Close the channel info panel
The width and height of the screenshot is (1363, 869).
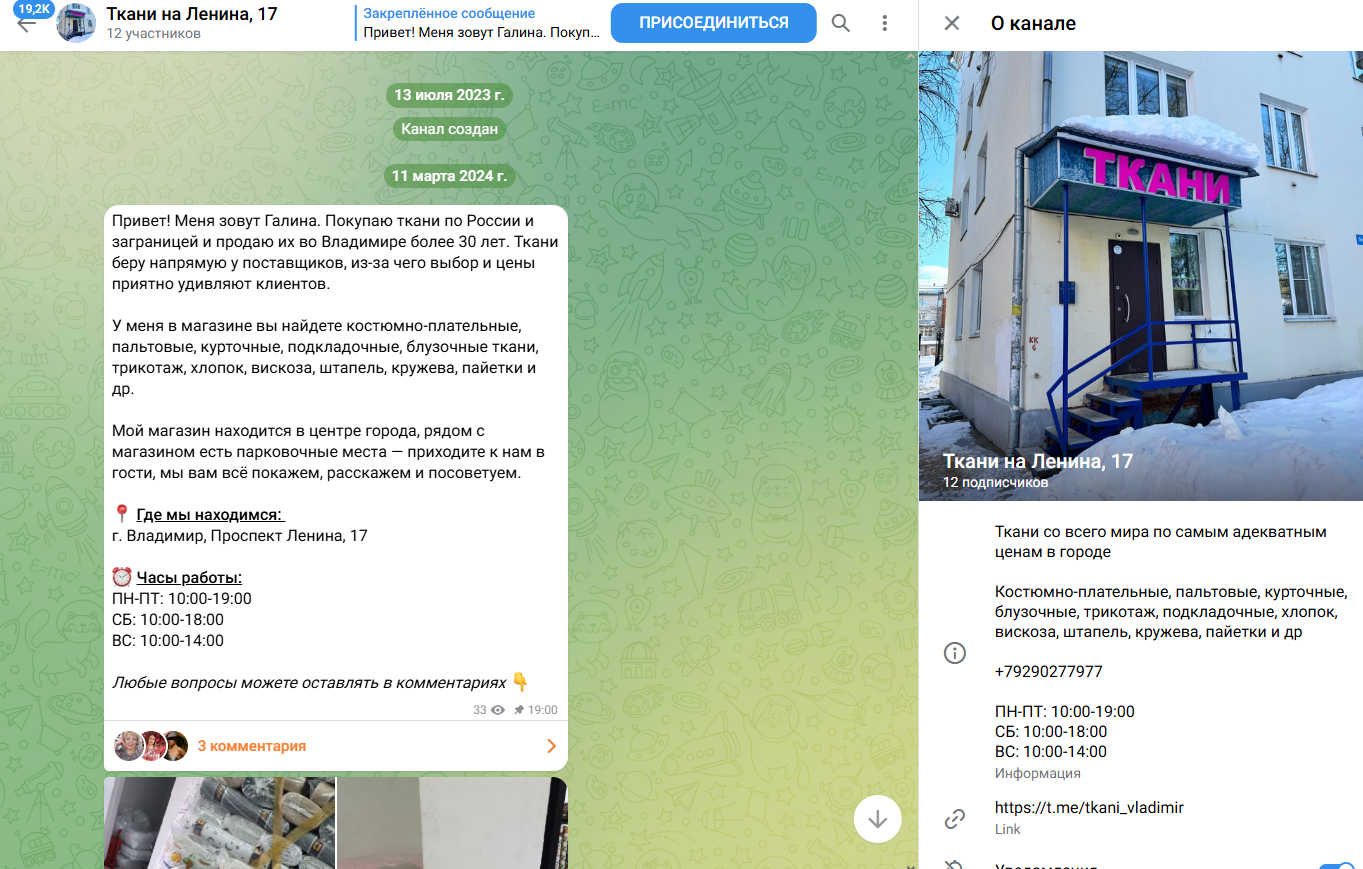(x=952, y=23)
